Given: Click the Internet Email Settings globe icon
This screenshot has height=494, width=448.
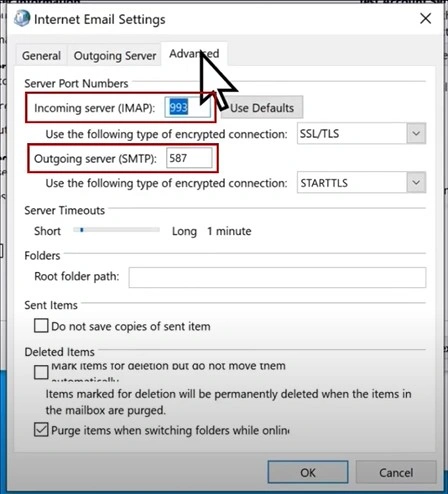Looking at the screenshot, I should pyautogui.click(x=22, y=18).
